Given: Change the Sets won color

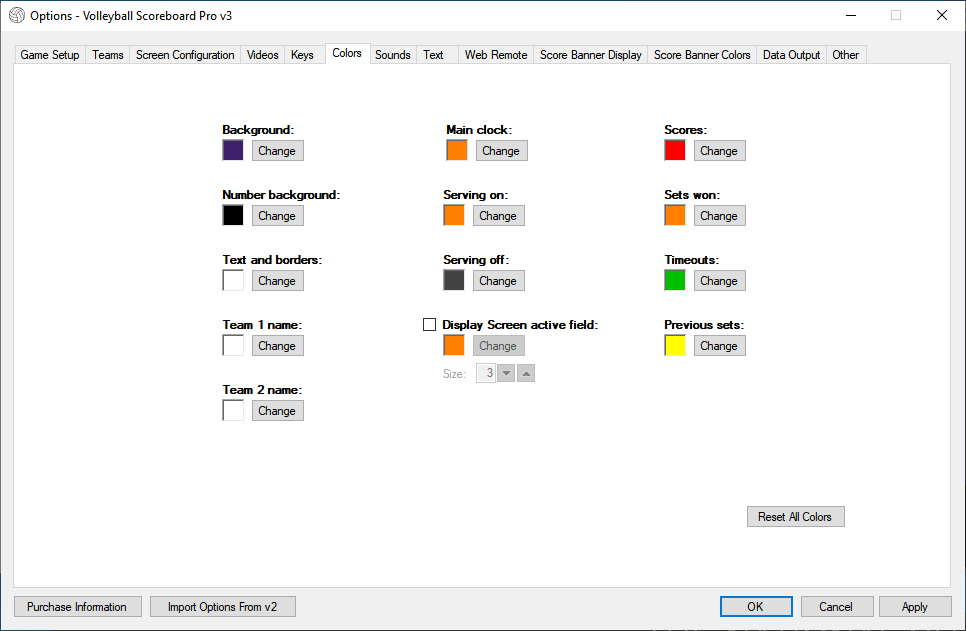Looking at the screenshot, I should point(718,215).
